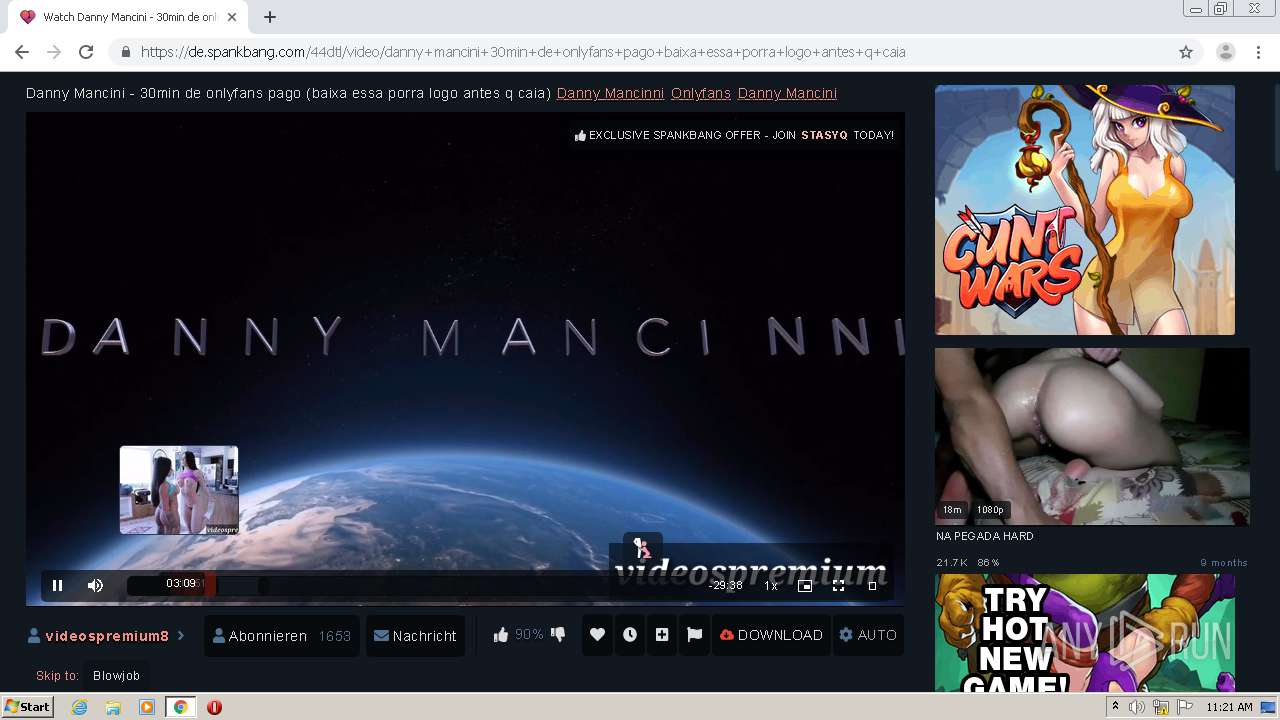Image resolution: width=1280 pixels, height=720 pixels.
Task: Launch Internet Explorer from taskbar
Action: [80, 707]
